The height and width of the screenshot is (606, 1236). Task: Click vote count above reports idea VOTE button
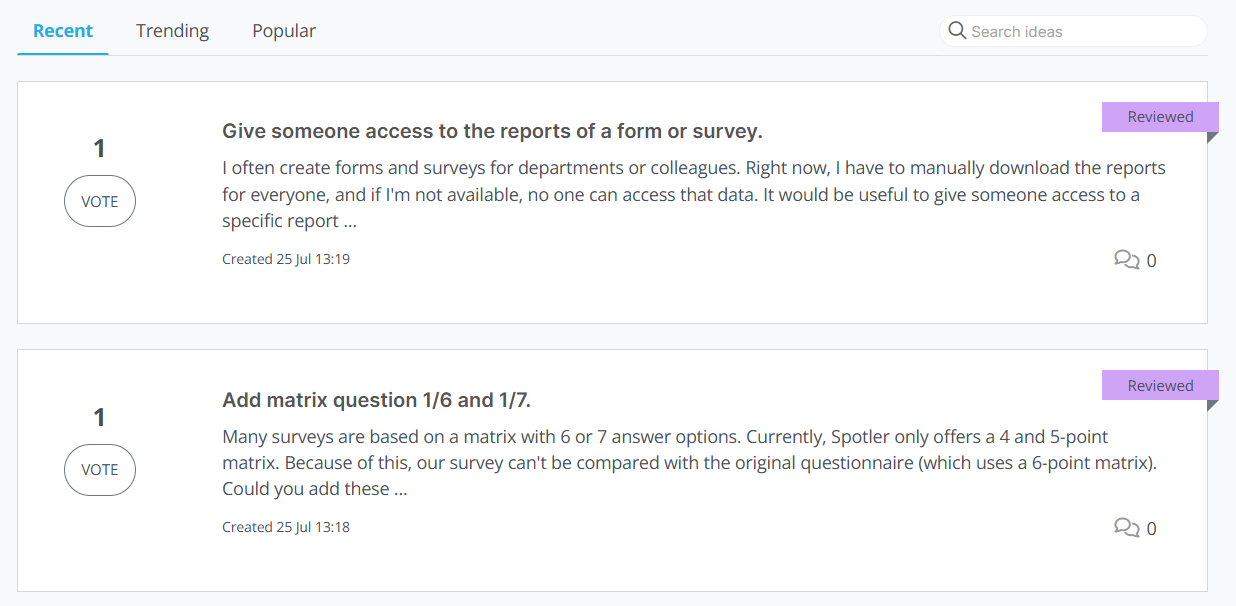[x=99, y=149]
